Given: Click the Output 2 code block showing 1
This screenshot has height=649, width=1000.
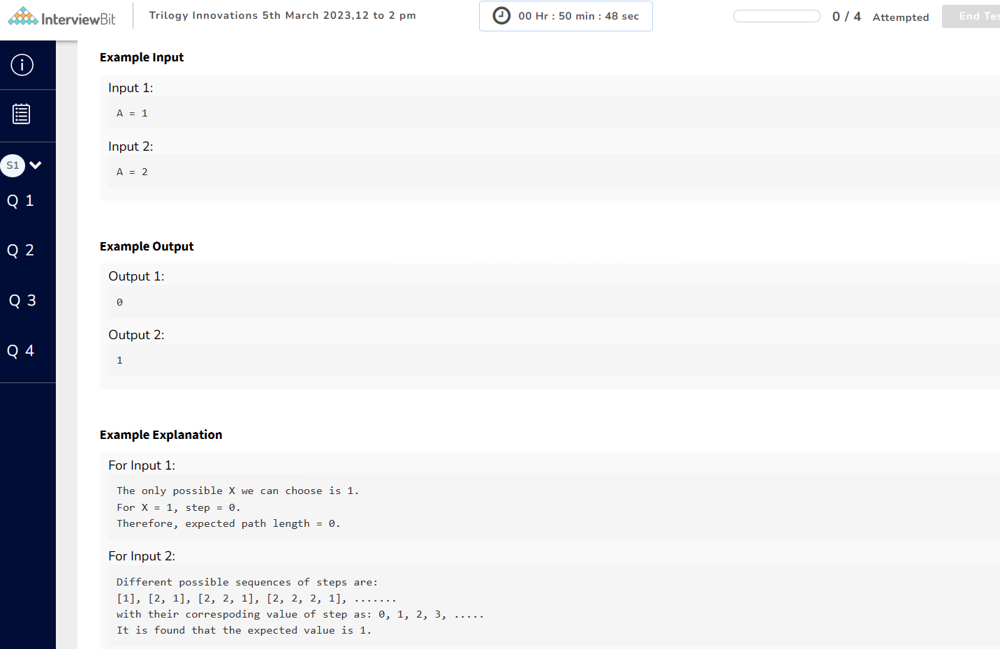Looking at the screenshot, I should point(550,360).
